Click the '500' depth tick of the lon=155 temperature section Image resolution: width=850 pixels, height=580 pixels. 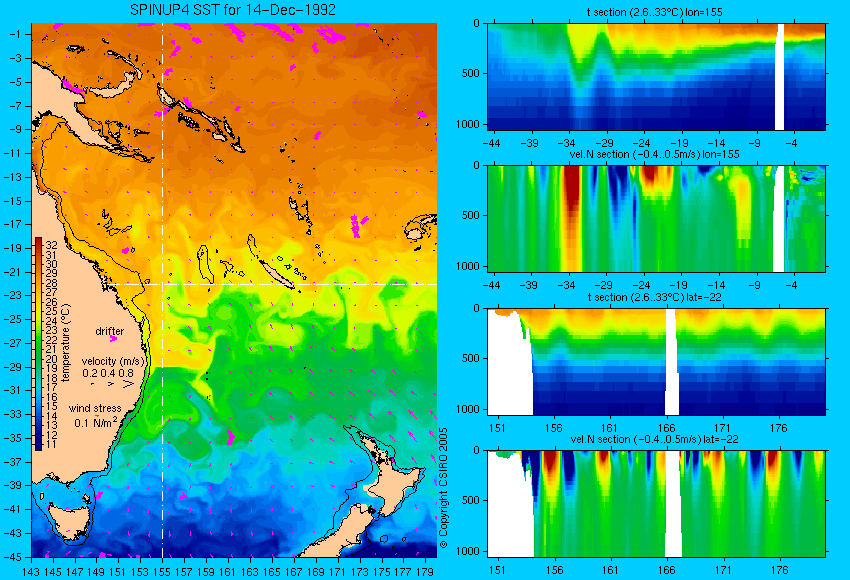tap(471, 73)
